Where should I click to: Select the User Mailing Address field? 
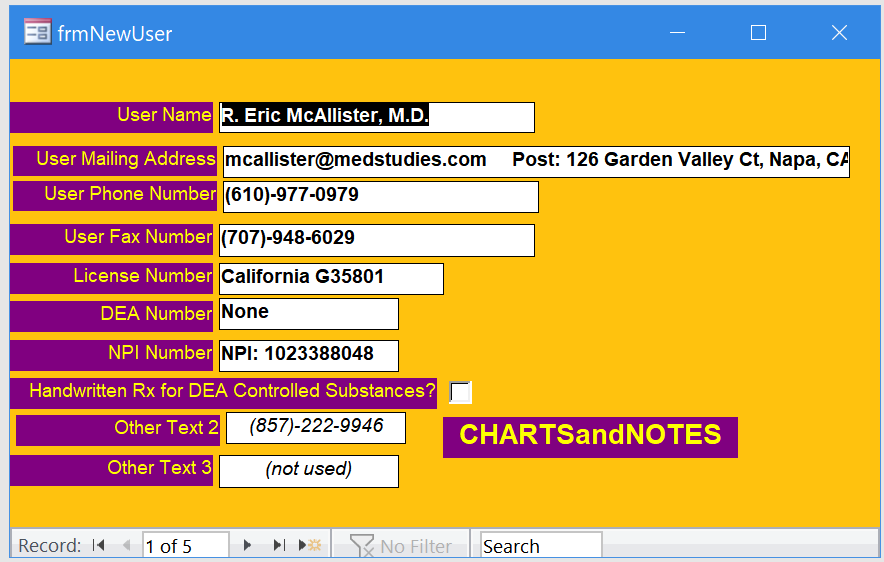[536, 161]
